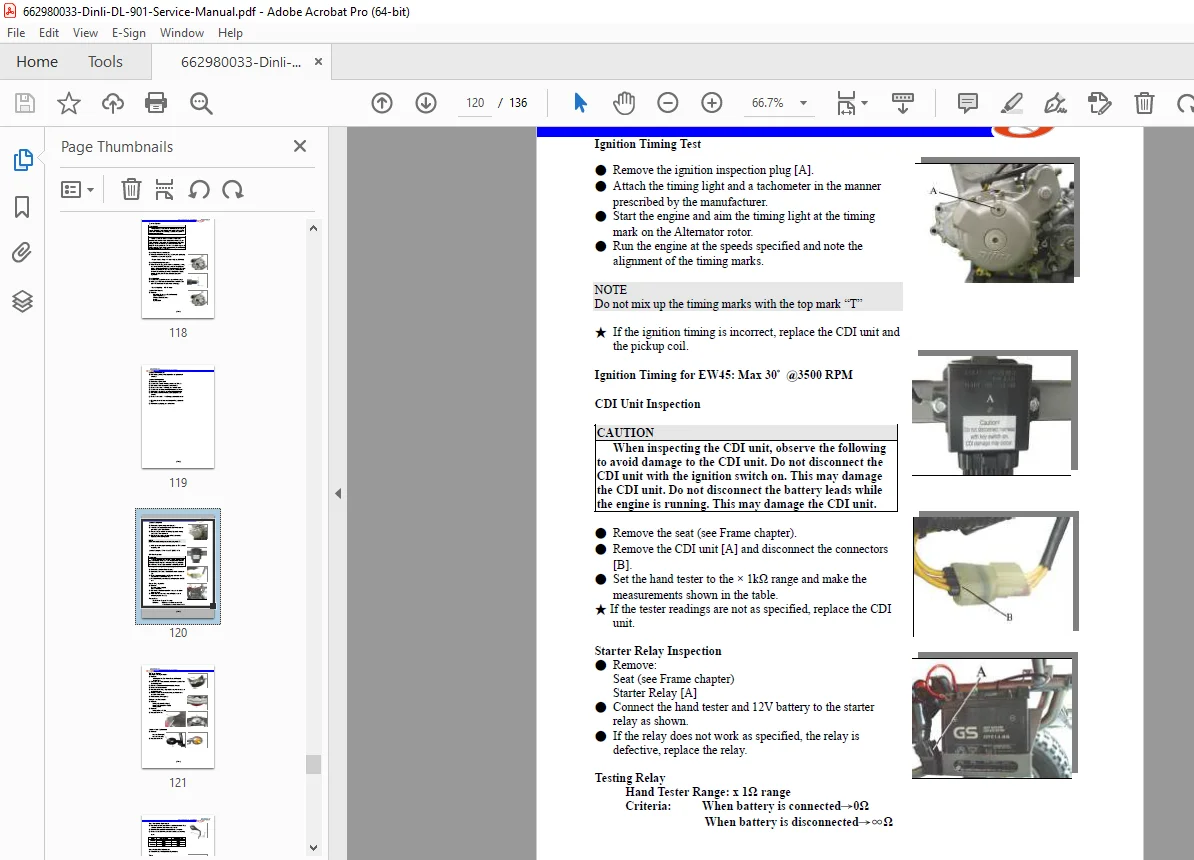The height and width of the screenshot is (860, 1194).
Task: Open the Help menu
Action: tap(230, 33)
